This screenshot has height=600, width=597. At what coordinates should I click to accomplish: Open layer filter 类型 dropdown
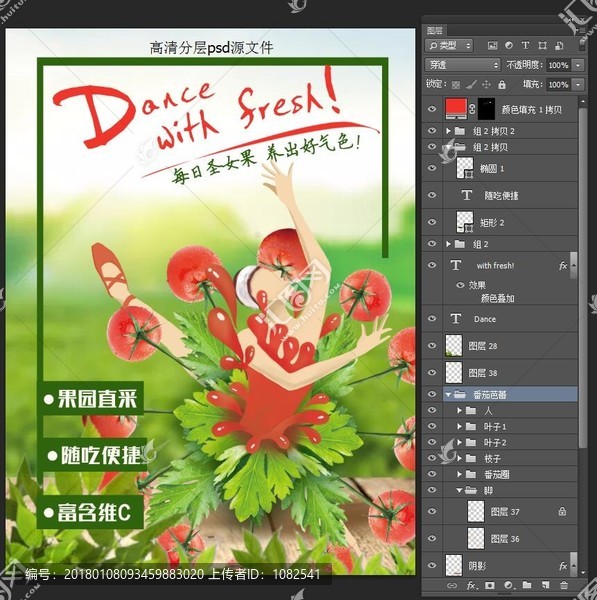[449, 46]
